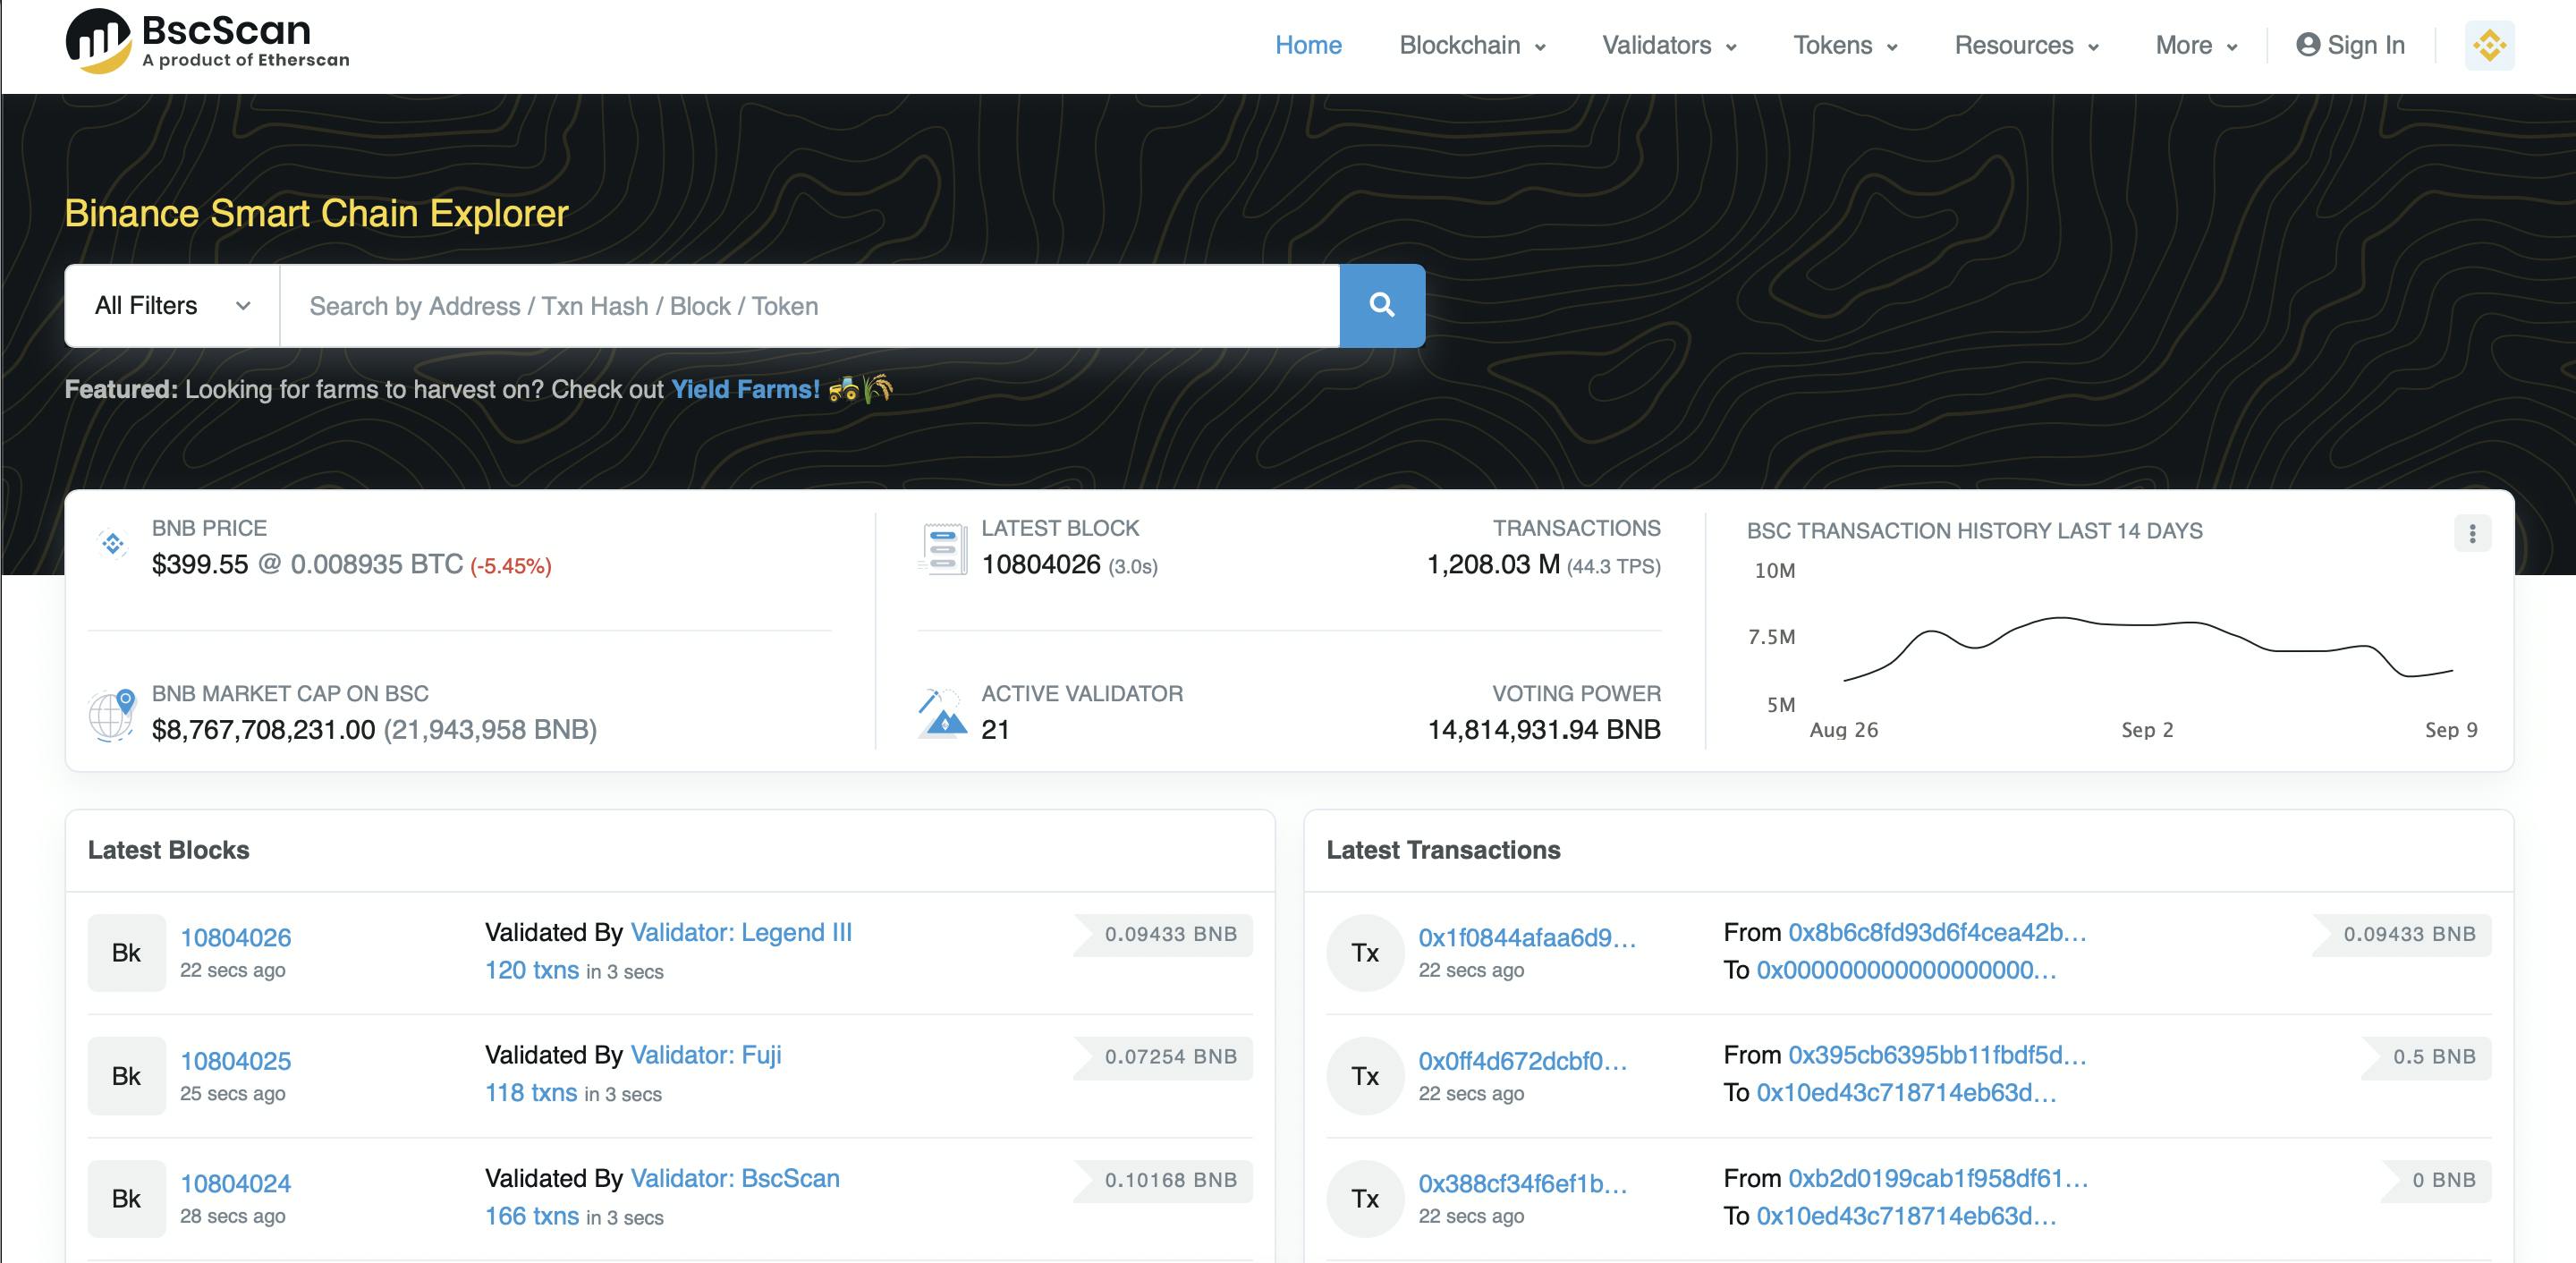This screenshot has width=2576, height=1263.
Task: Open sender address 0x8b6c8fd93d6f4cea42b...
Action: tap(1937, 932)
